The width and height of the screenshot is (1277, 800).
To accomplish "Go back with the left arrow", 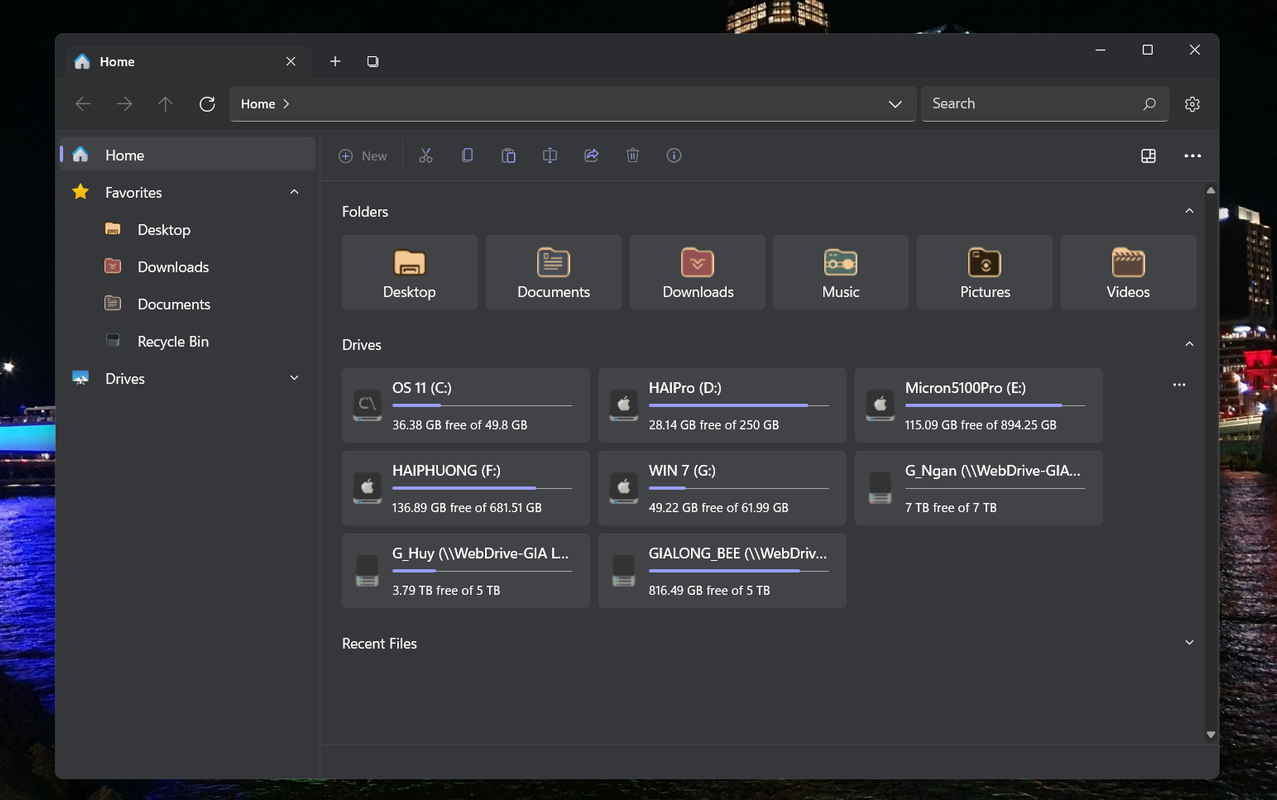I will [x=83, y=104].
